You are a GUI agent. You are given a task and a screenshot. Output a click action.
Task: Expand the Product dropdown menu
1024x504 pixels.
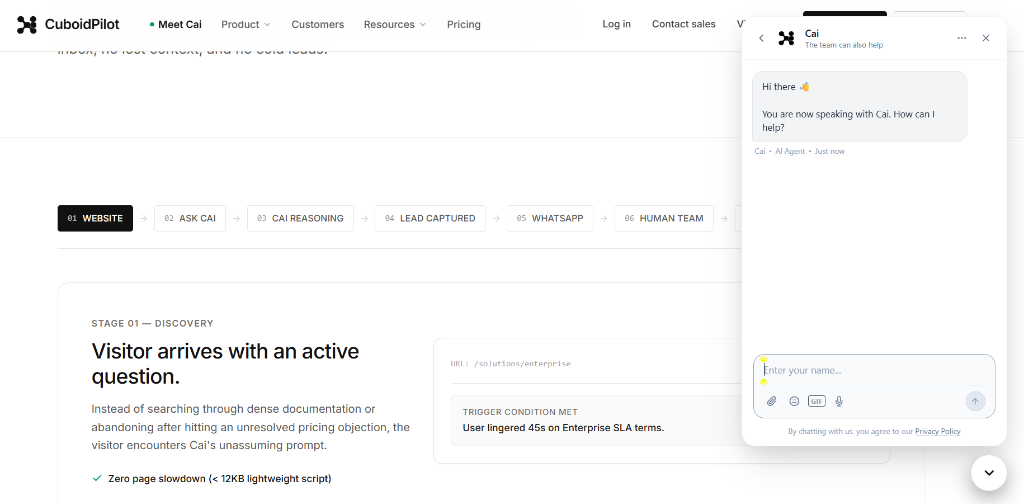(246, 25)
